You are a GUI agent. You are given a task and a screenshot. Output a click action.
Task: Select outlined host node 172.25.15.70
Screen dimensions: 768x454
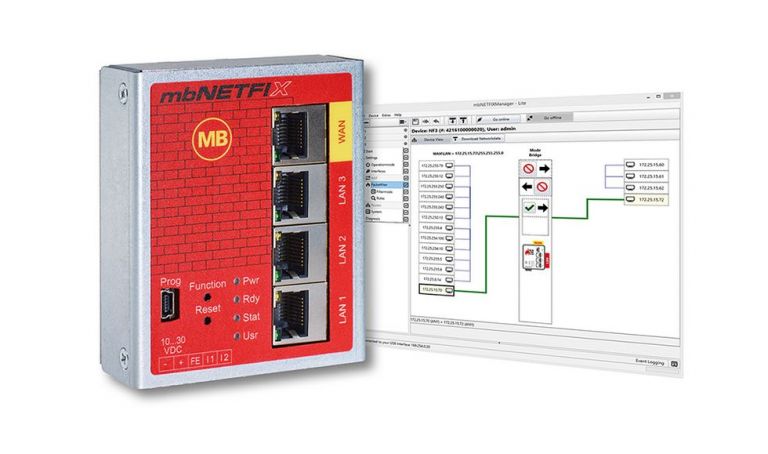click(436, 290)
